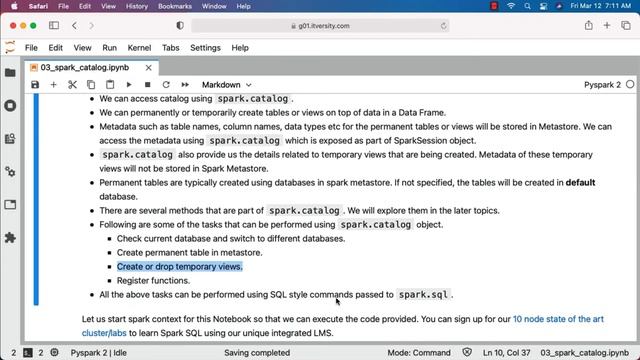This screenshot has width=640, height=360.
Task: Open a new Safari tab
Action: pyautogui.click(x=607, y=25)
